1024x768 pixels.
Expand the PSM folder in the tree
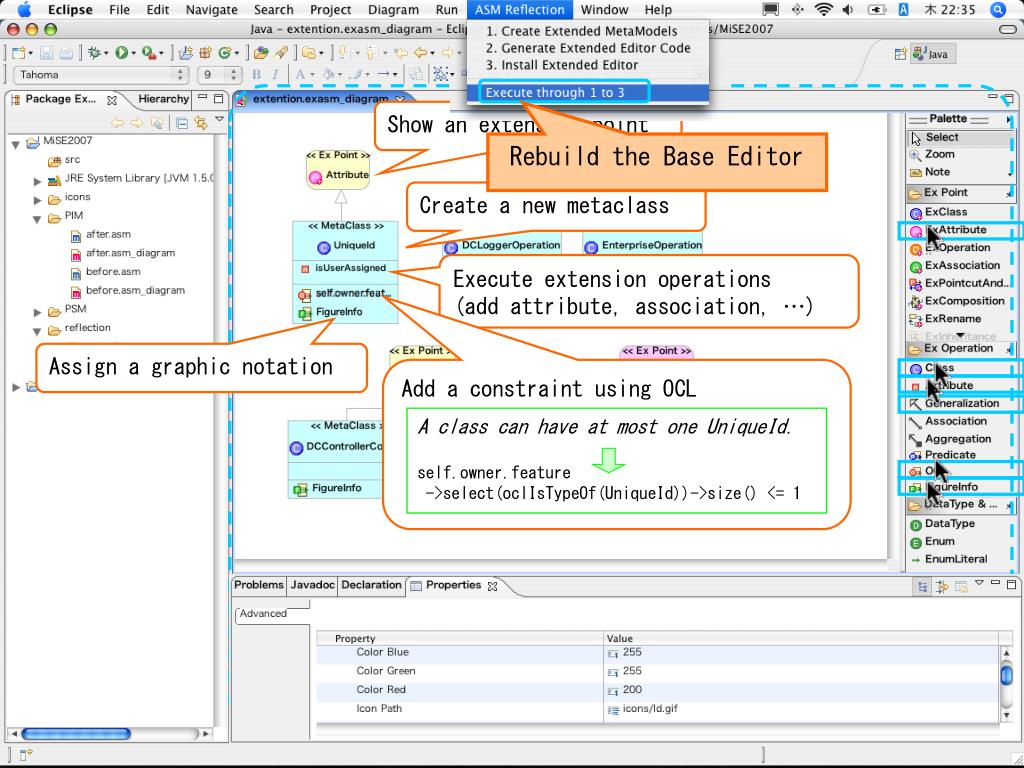pos(38,310)
